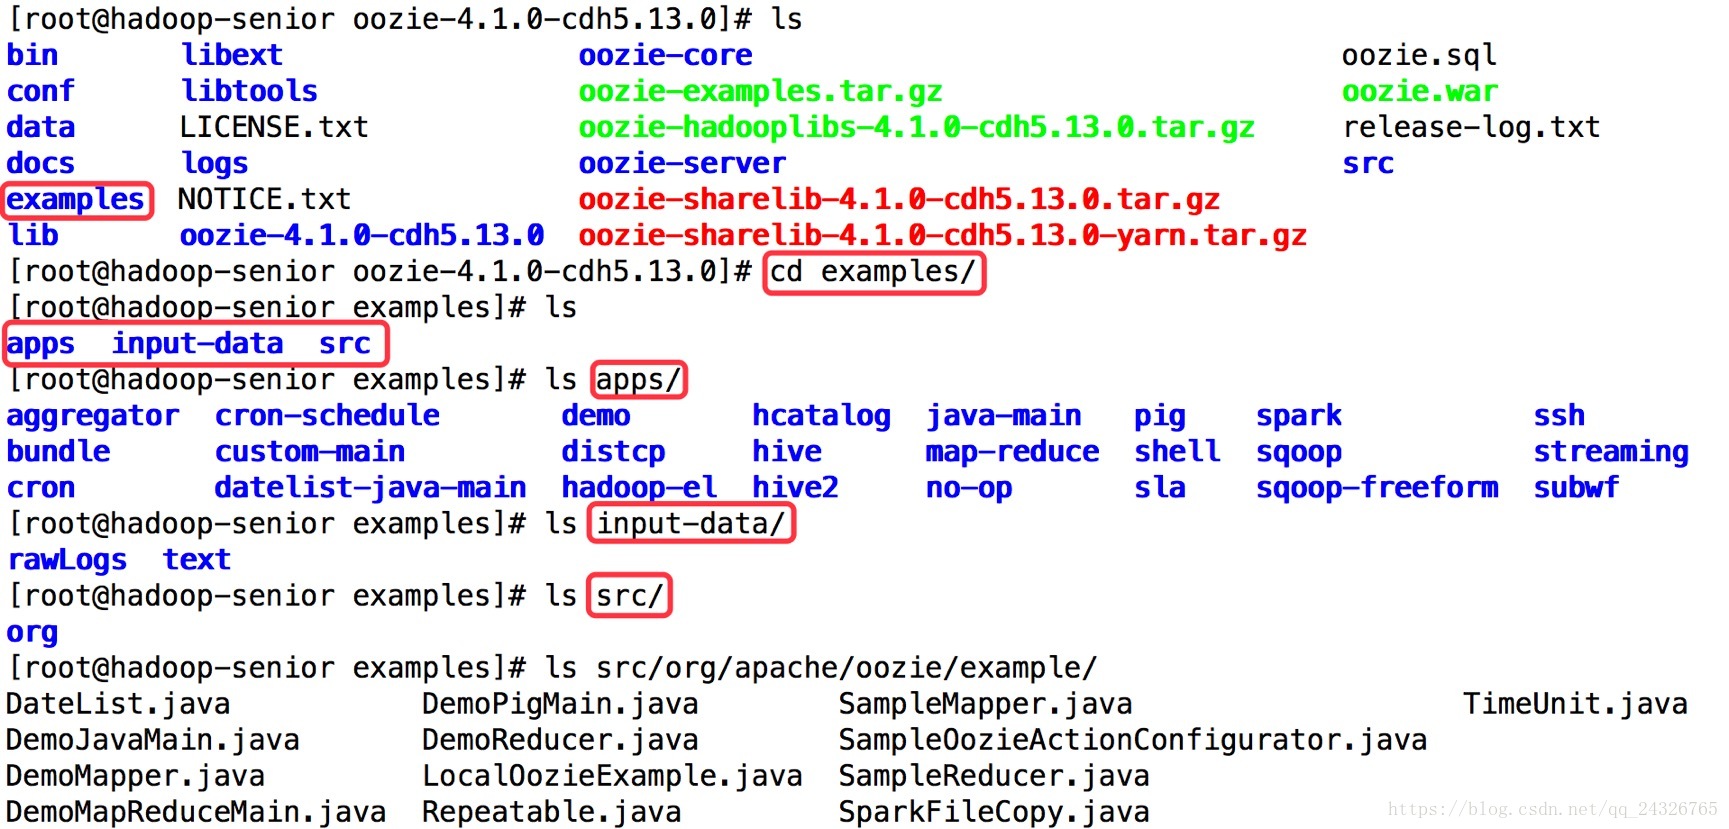Click the 'oozie.sql' file name
Viewport: 1729px width, 829px height.
coord(1419,55)
